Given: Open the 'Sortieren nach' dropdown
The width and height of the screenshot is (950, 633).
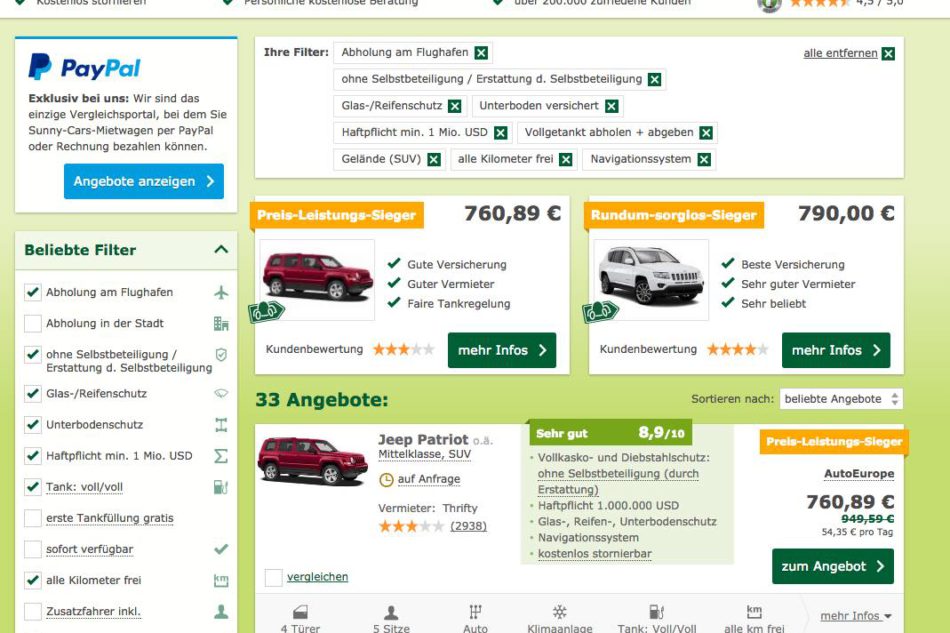Looking at the screenshot, I should pyautogui.click(x=841, y=399).
